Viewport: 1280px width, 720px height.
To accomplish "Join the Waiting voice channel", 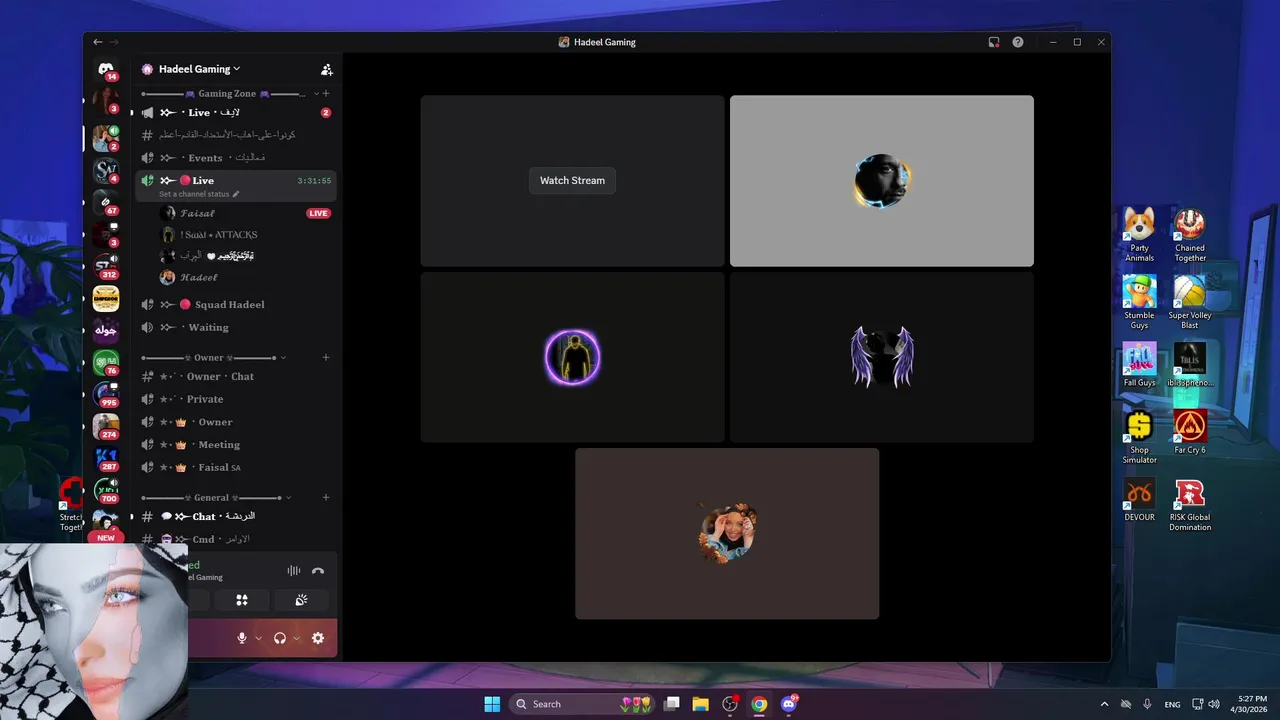I will tap(235, 327).
